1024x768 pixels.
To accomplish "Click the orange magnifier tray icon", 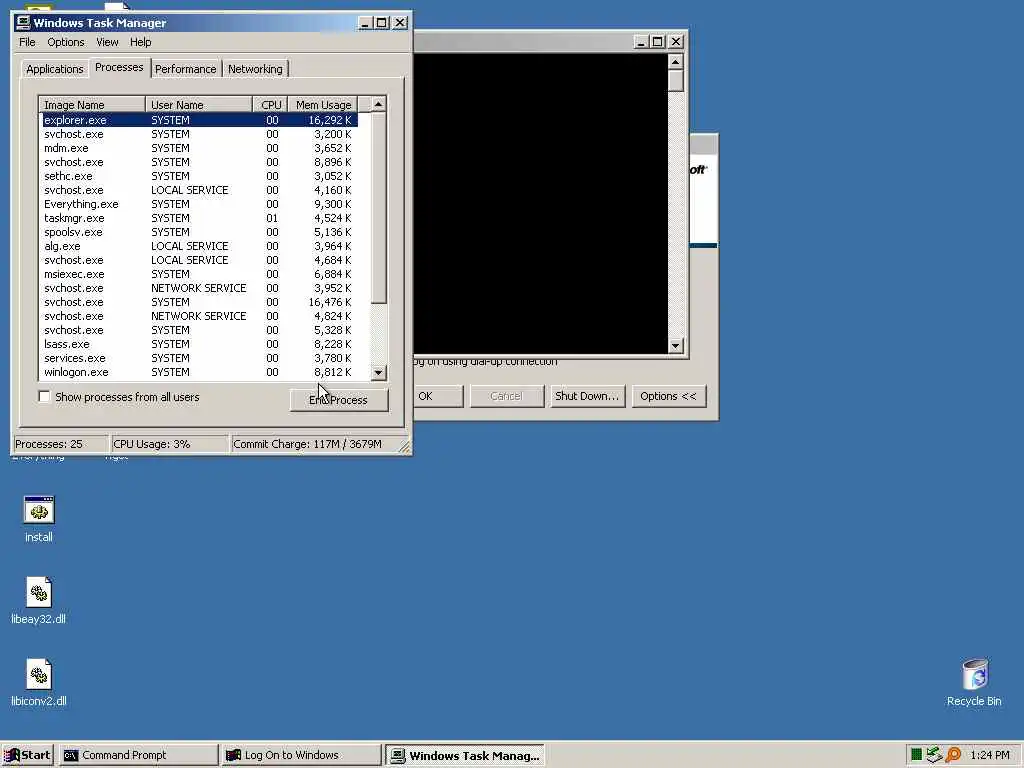I will coord(953,755).
